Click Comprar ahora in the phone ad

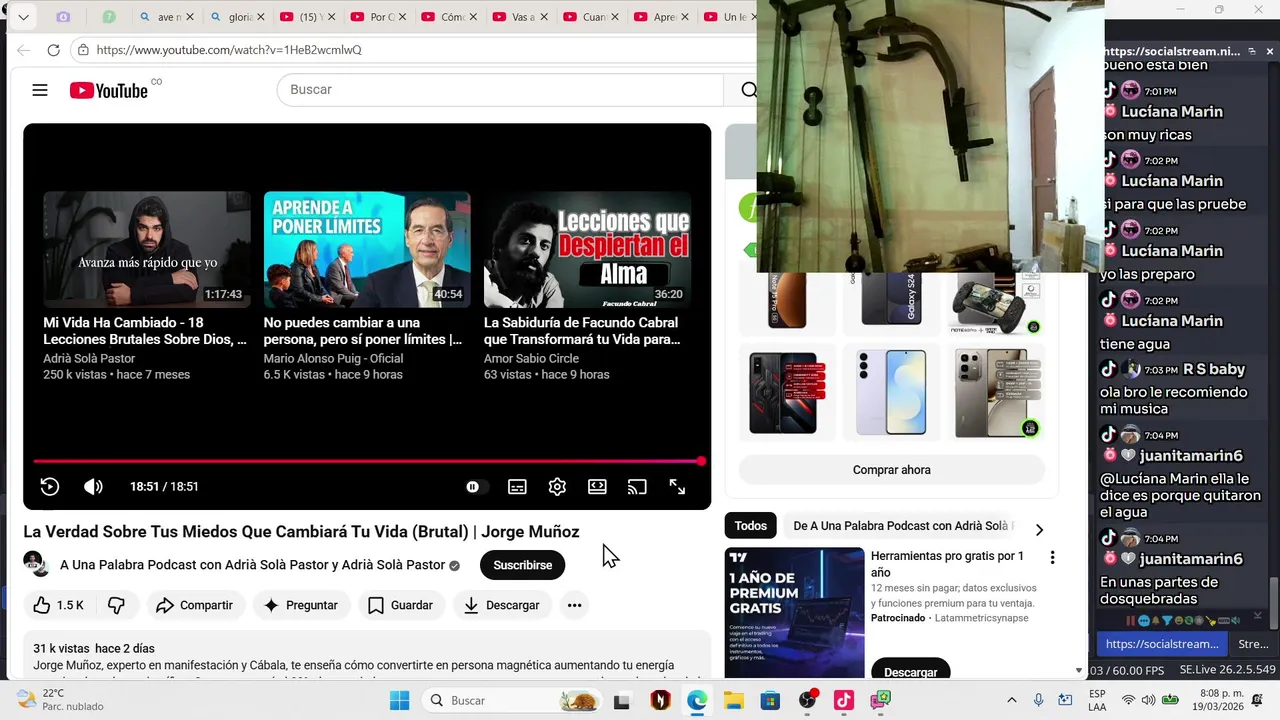(892, 470)
